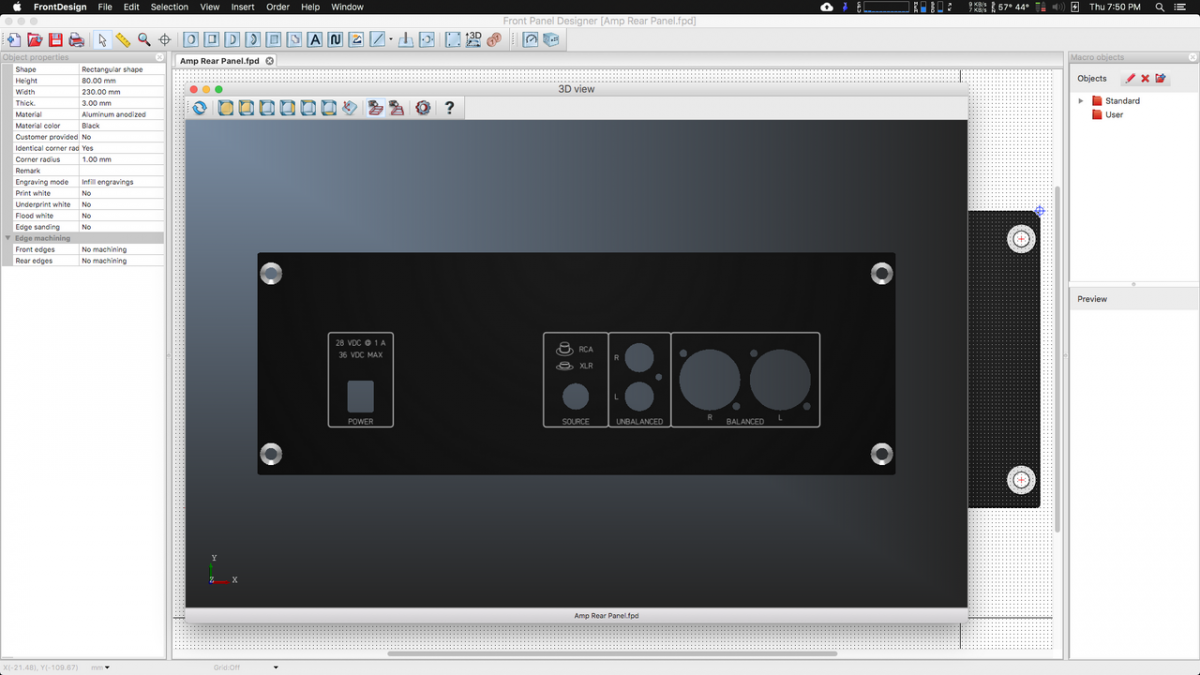Viewport: 1200px width, 675px height.
Task: Toggle Customer provided value No
Action: [x=122, y=137]
